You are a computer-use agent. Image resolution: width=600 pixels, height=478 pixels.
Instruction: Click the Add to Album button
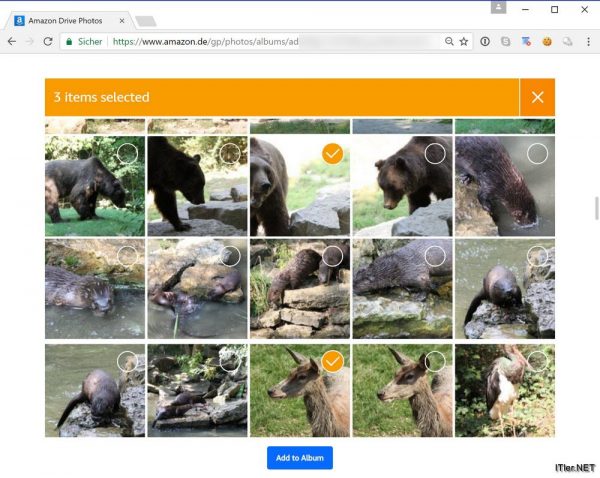click(299, 458)
